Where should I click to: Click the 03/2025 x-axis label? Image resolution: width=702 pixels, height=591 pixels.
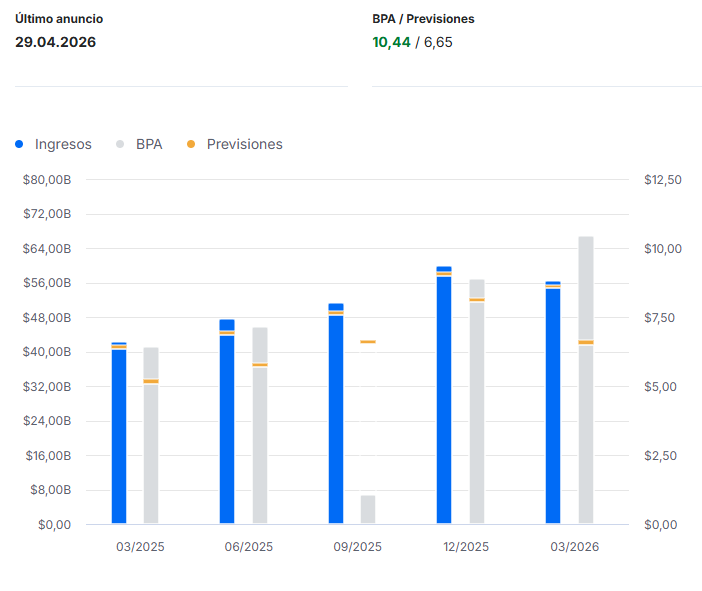[140, 547]
